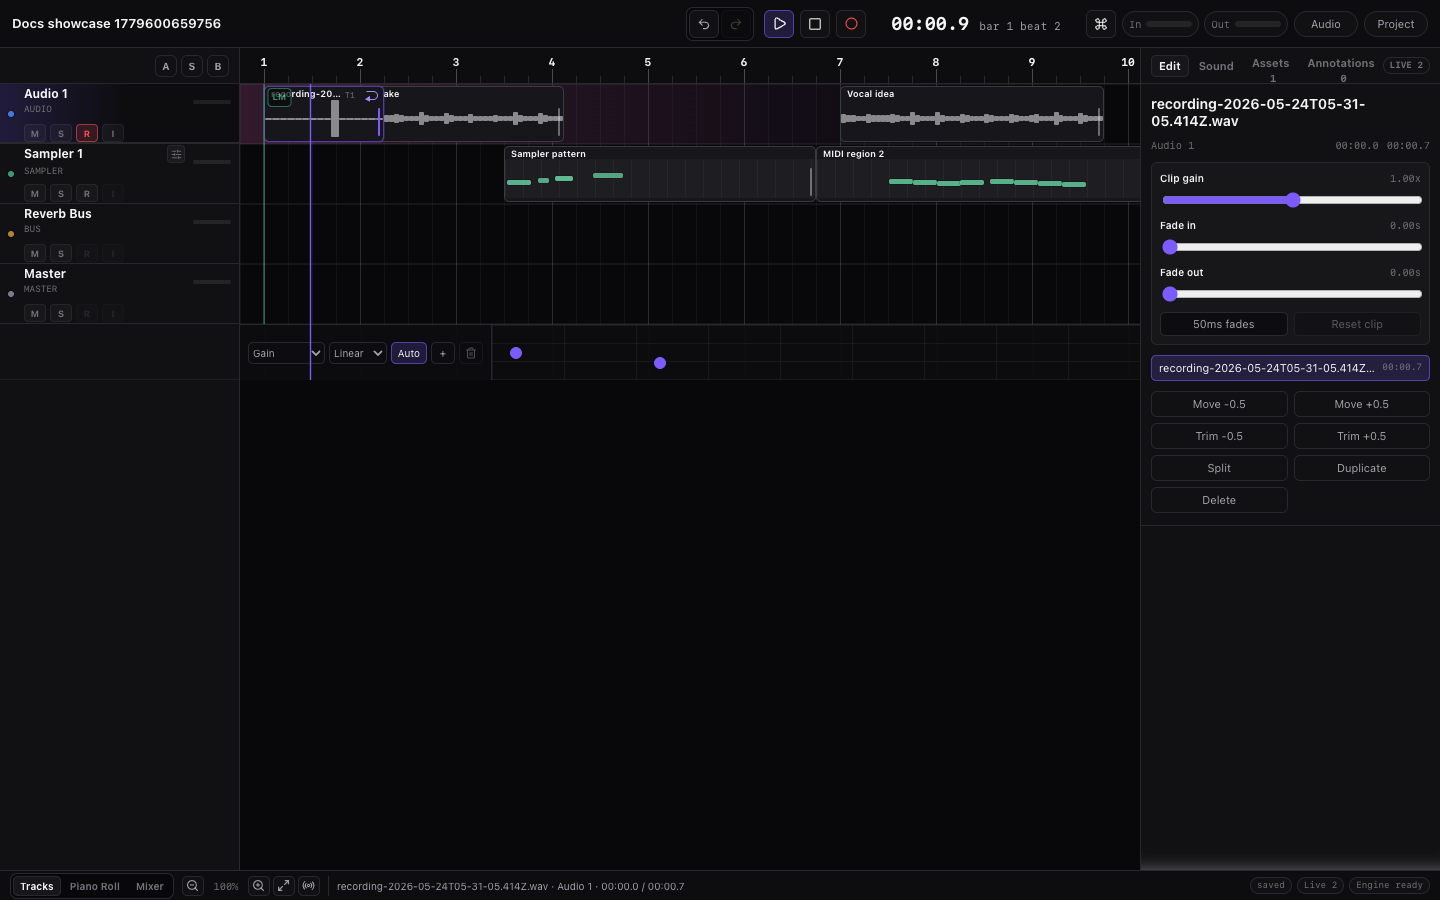
Task: Stop playback with the square button
Action: (x=815, y=24)
